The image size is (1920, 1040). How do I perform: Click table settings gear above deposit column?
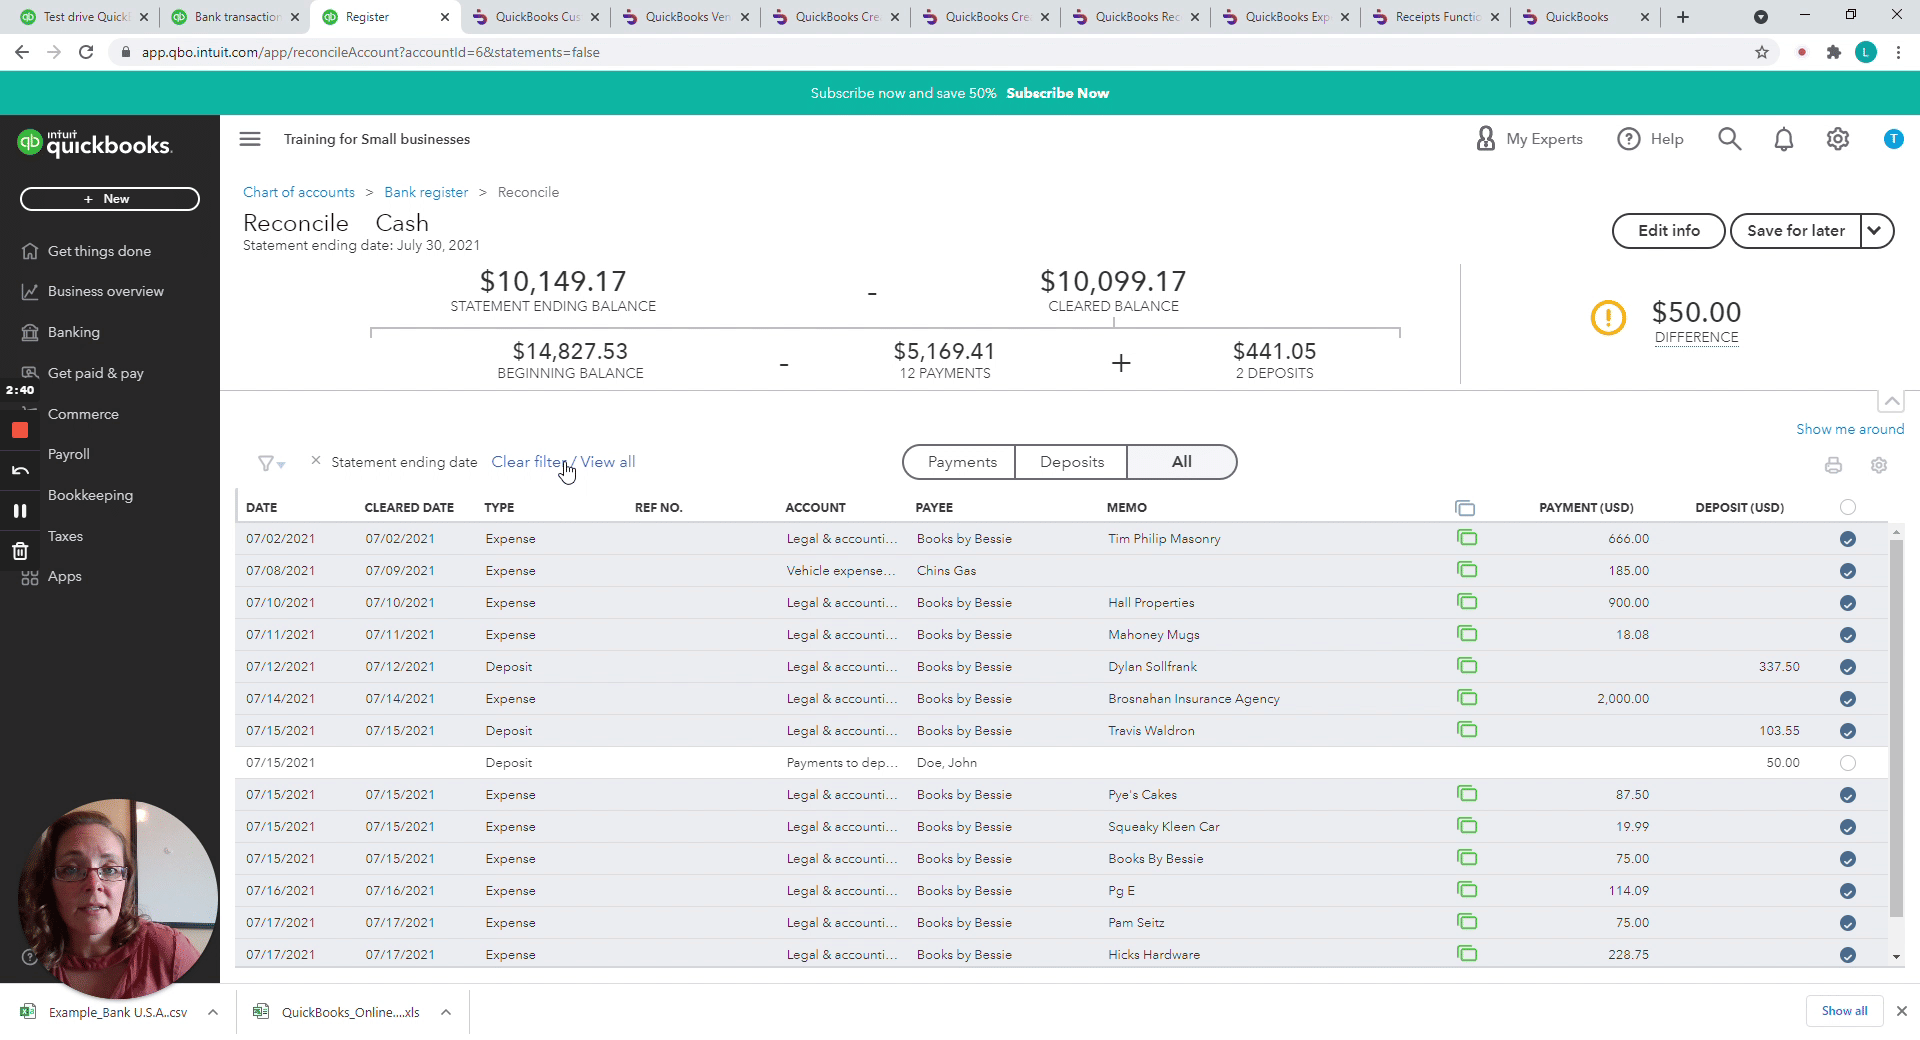point(1878,465)
